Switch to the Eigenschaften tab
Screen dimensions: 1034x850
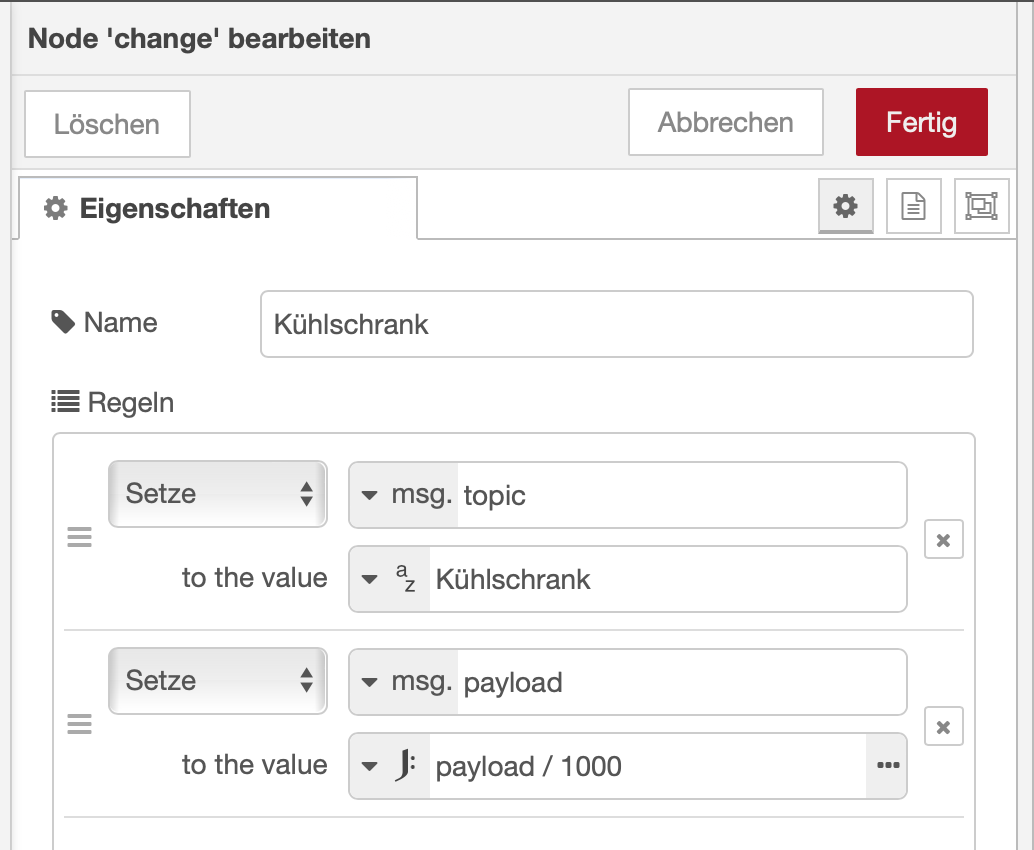(218, 208)
